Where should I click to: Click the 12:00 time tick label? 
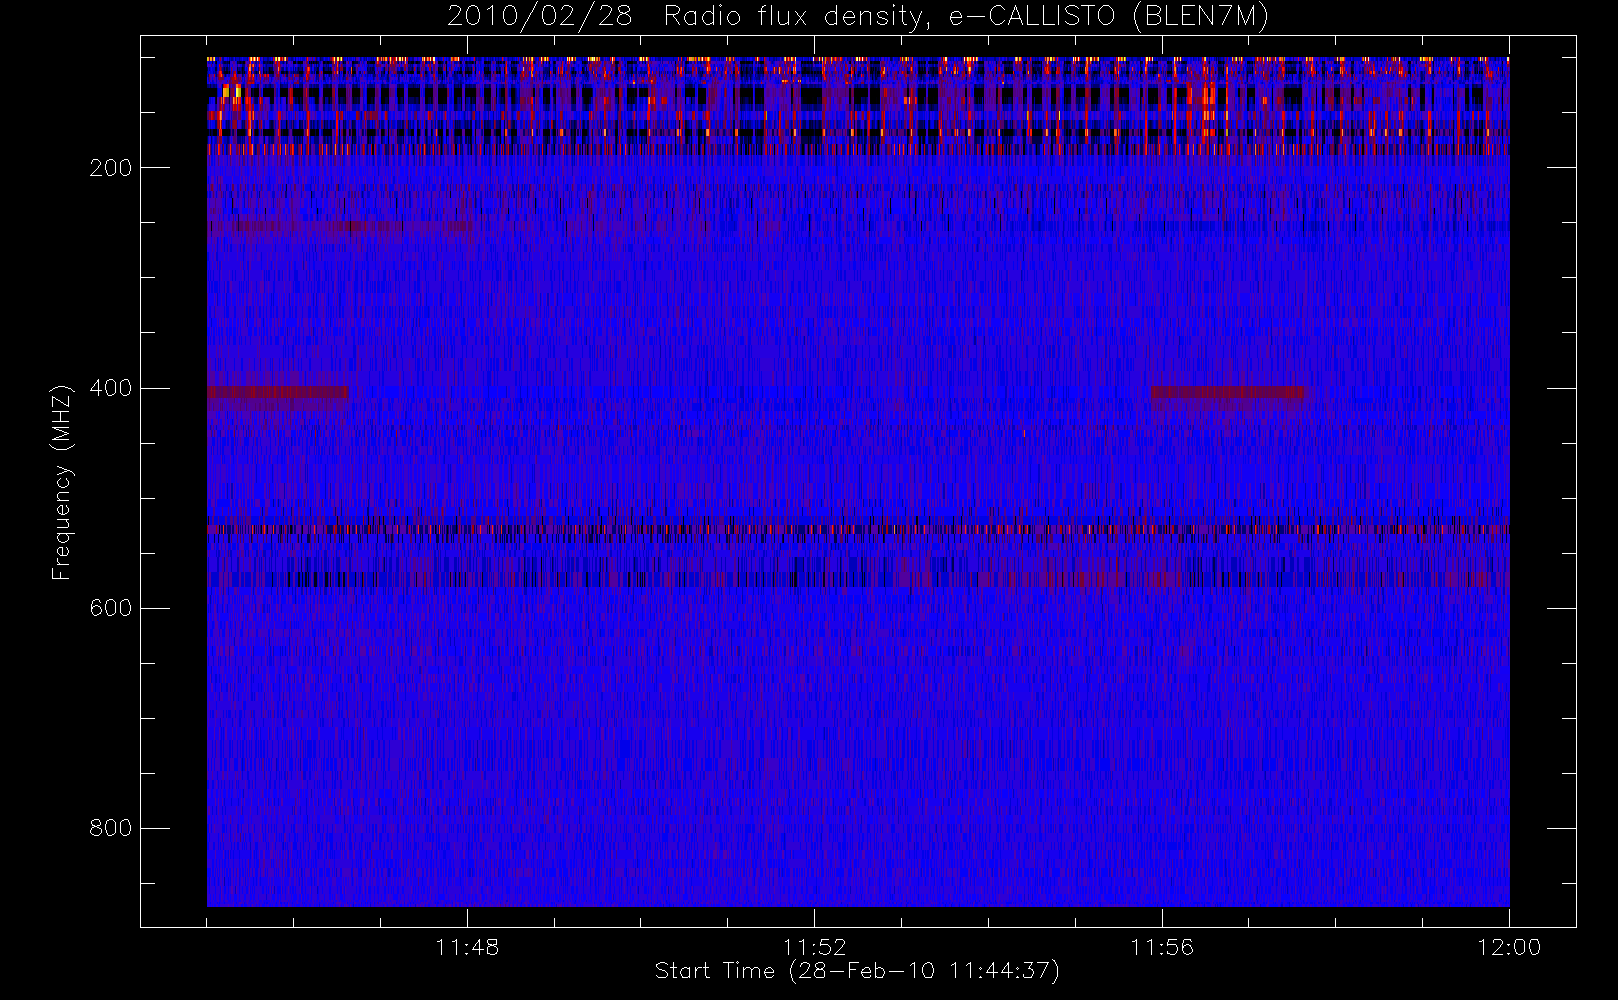coord(1509,947)
